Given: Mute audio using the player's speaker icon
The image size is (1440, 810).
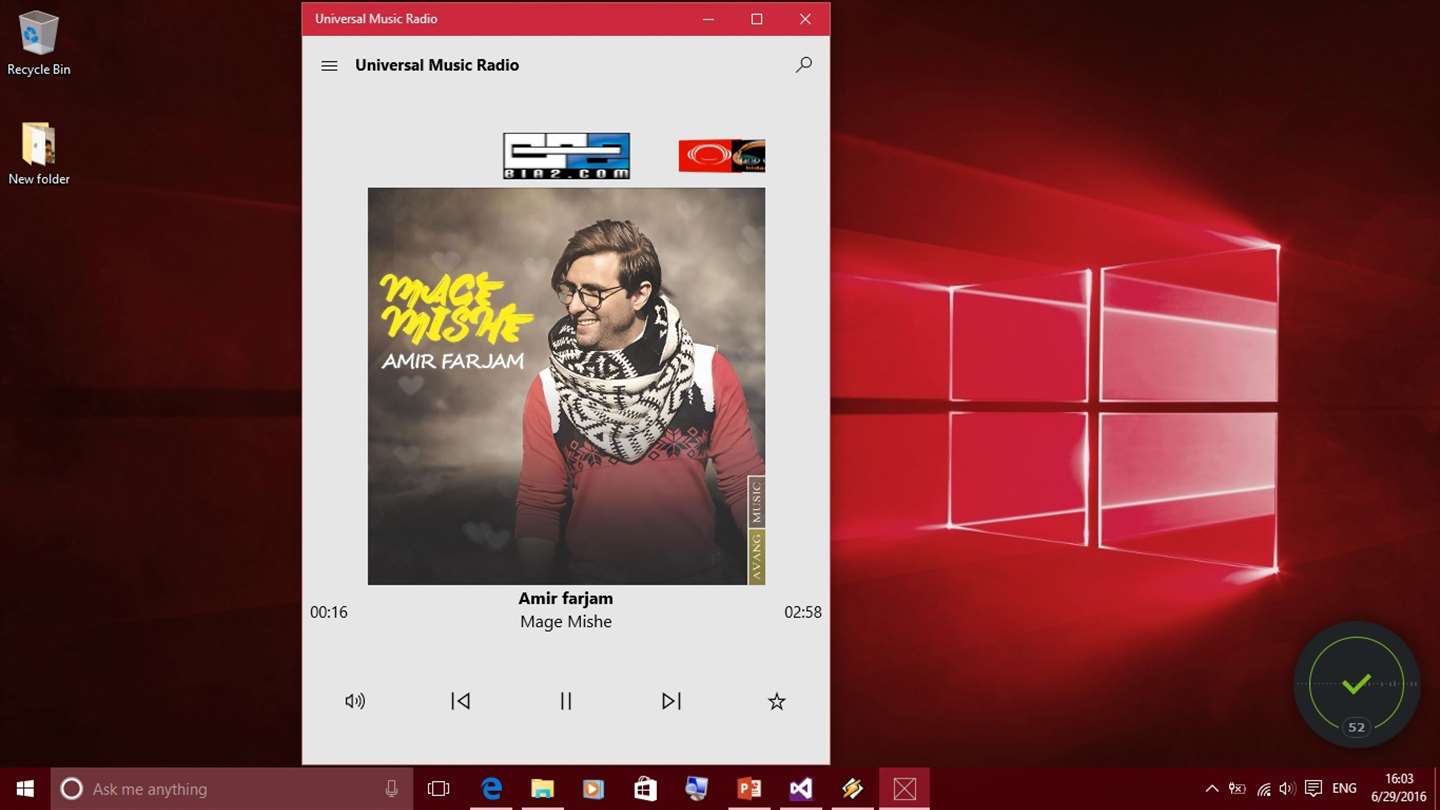Looking at the screenshot, I should [x=355, y=701].
